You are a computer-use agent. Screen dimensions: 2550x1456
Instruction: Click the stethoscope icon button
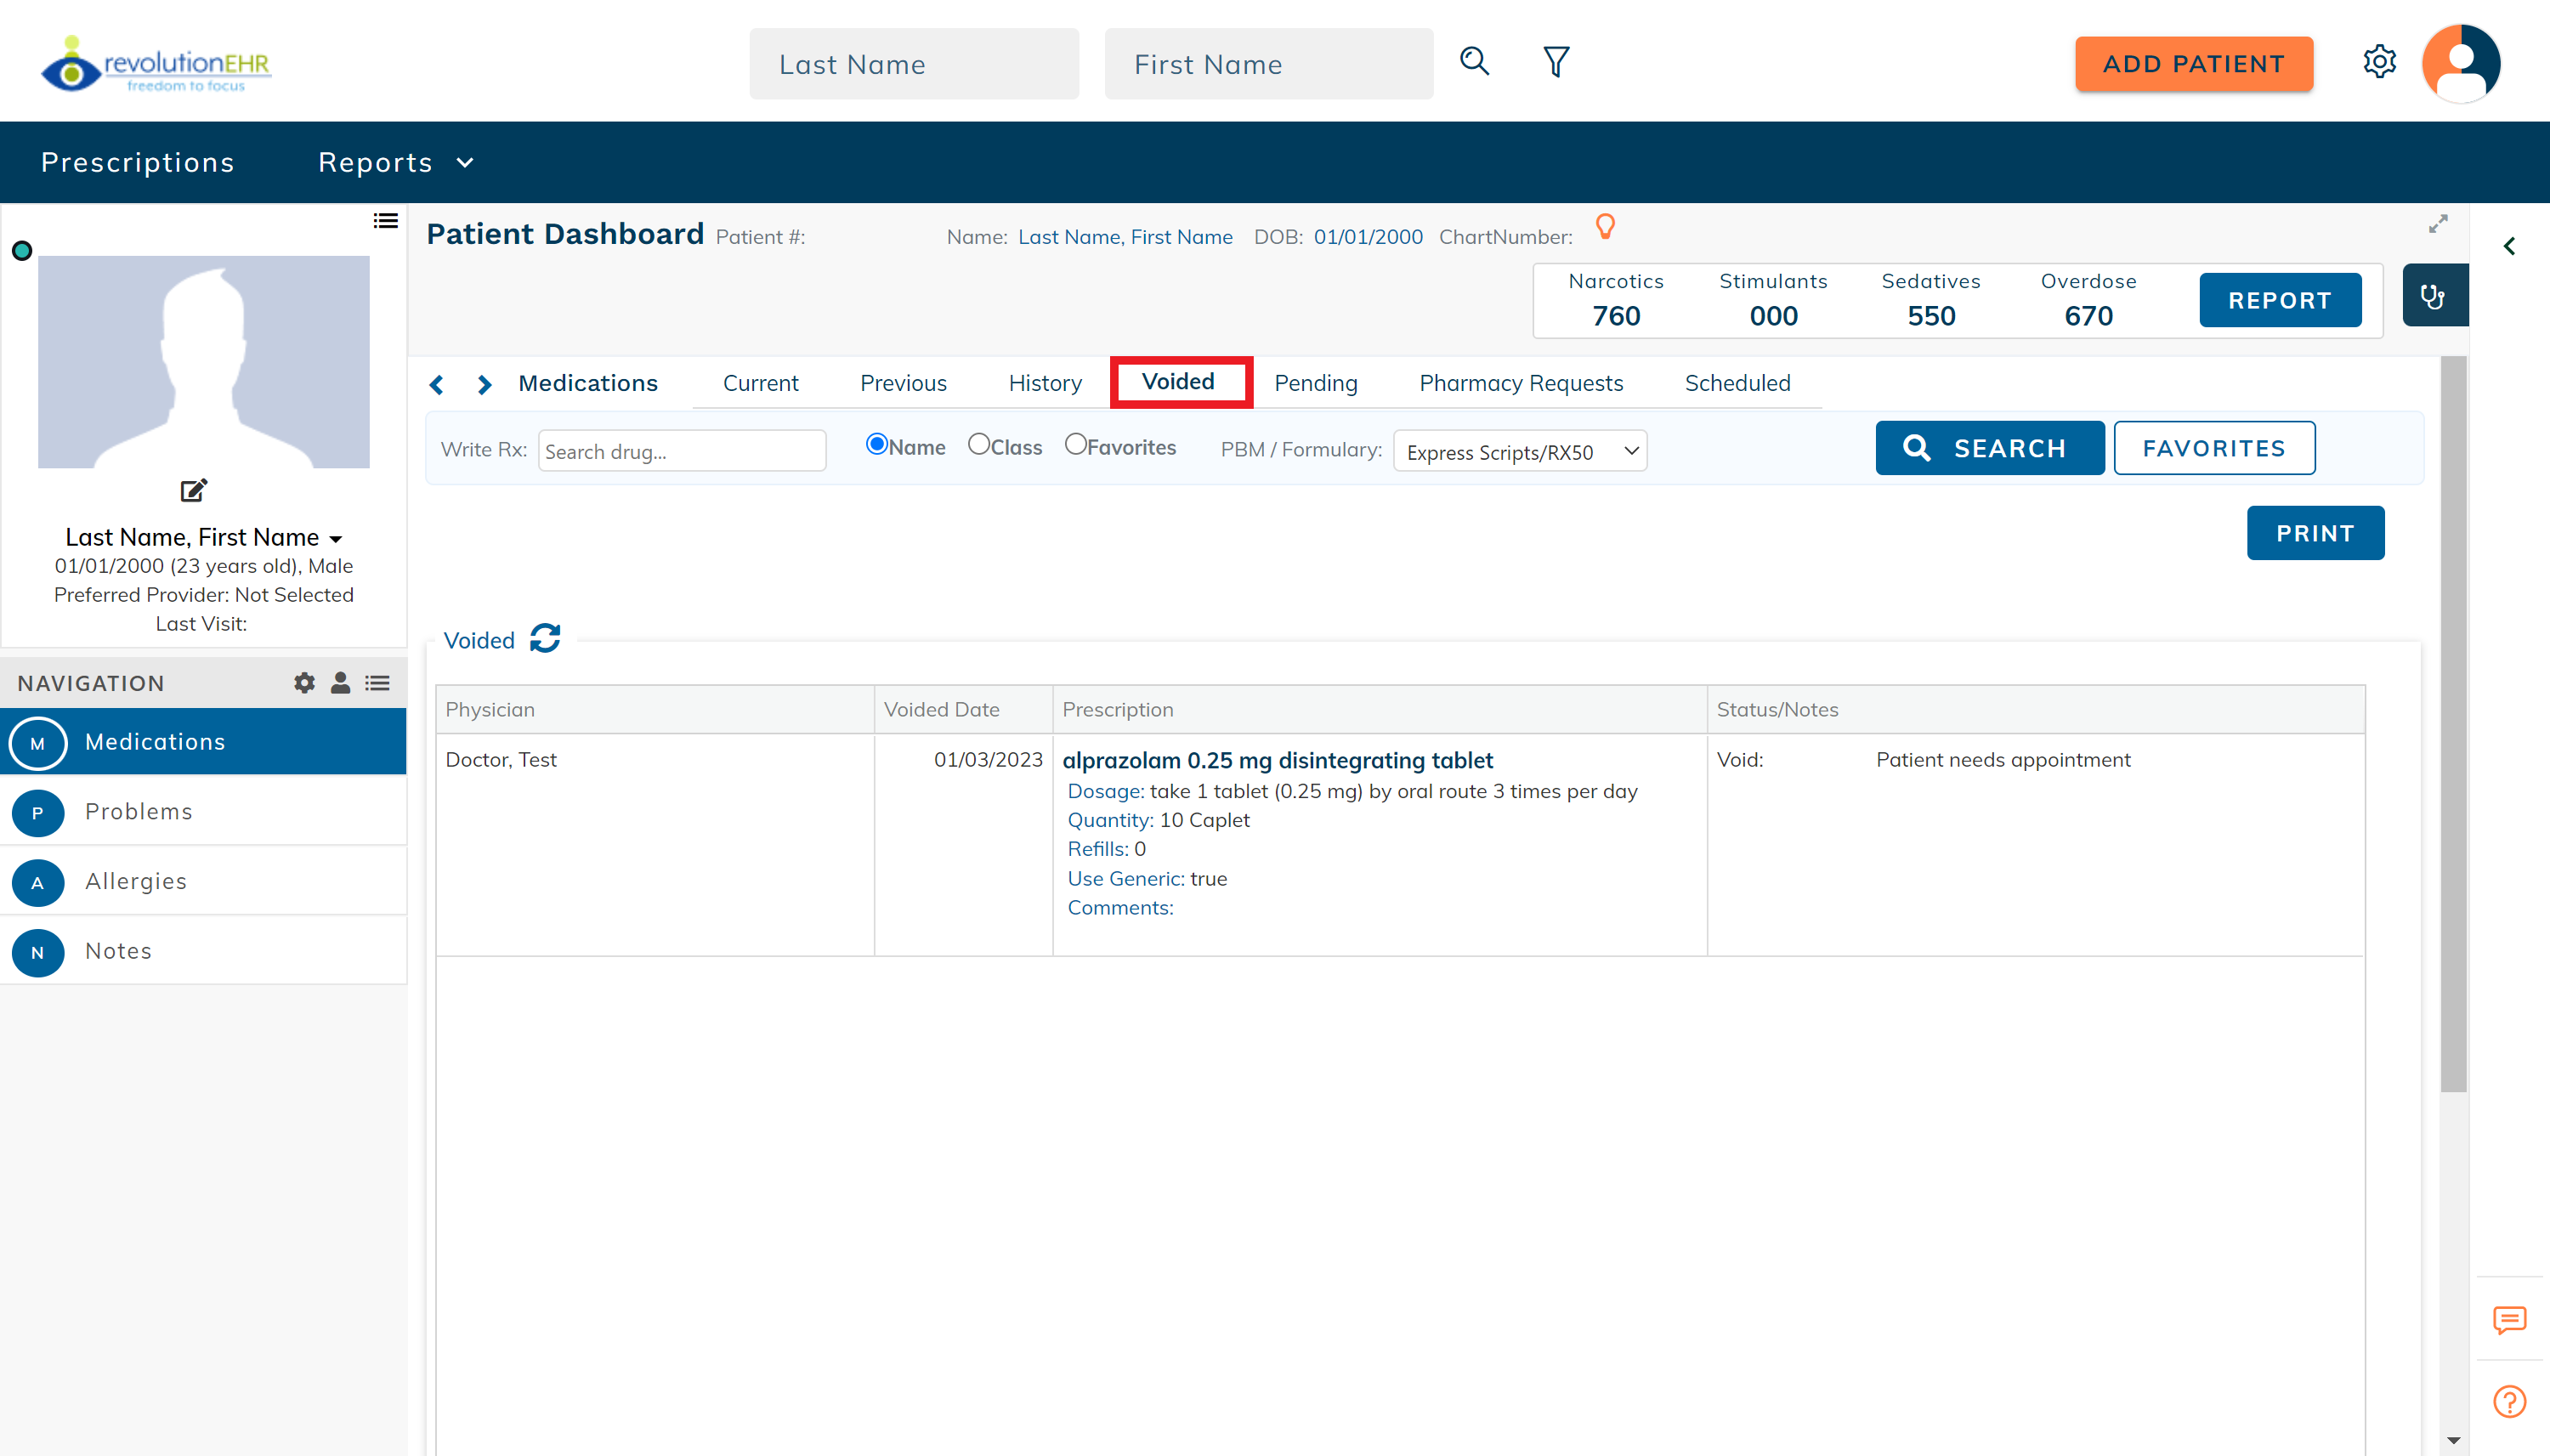[x=2433, y=296]
